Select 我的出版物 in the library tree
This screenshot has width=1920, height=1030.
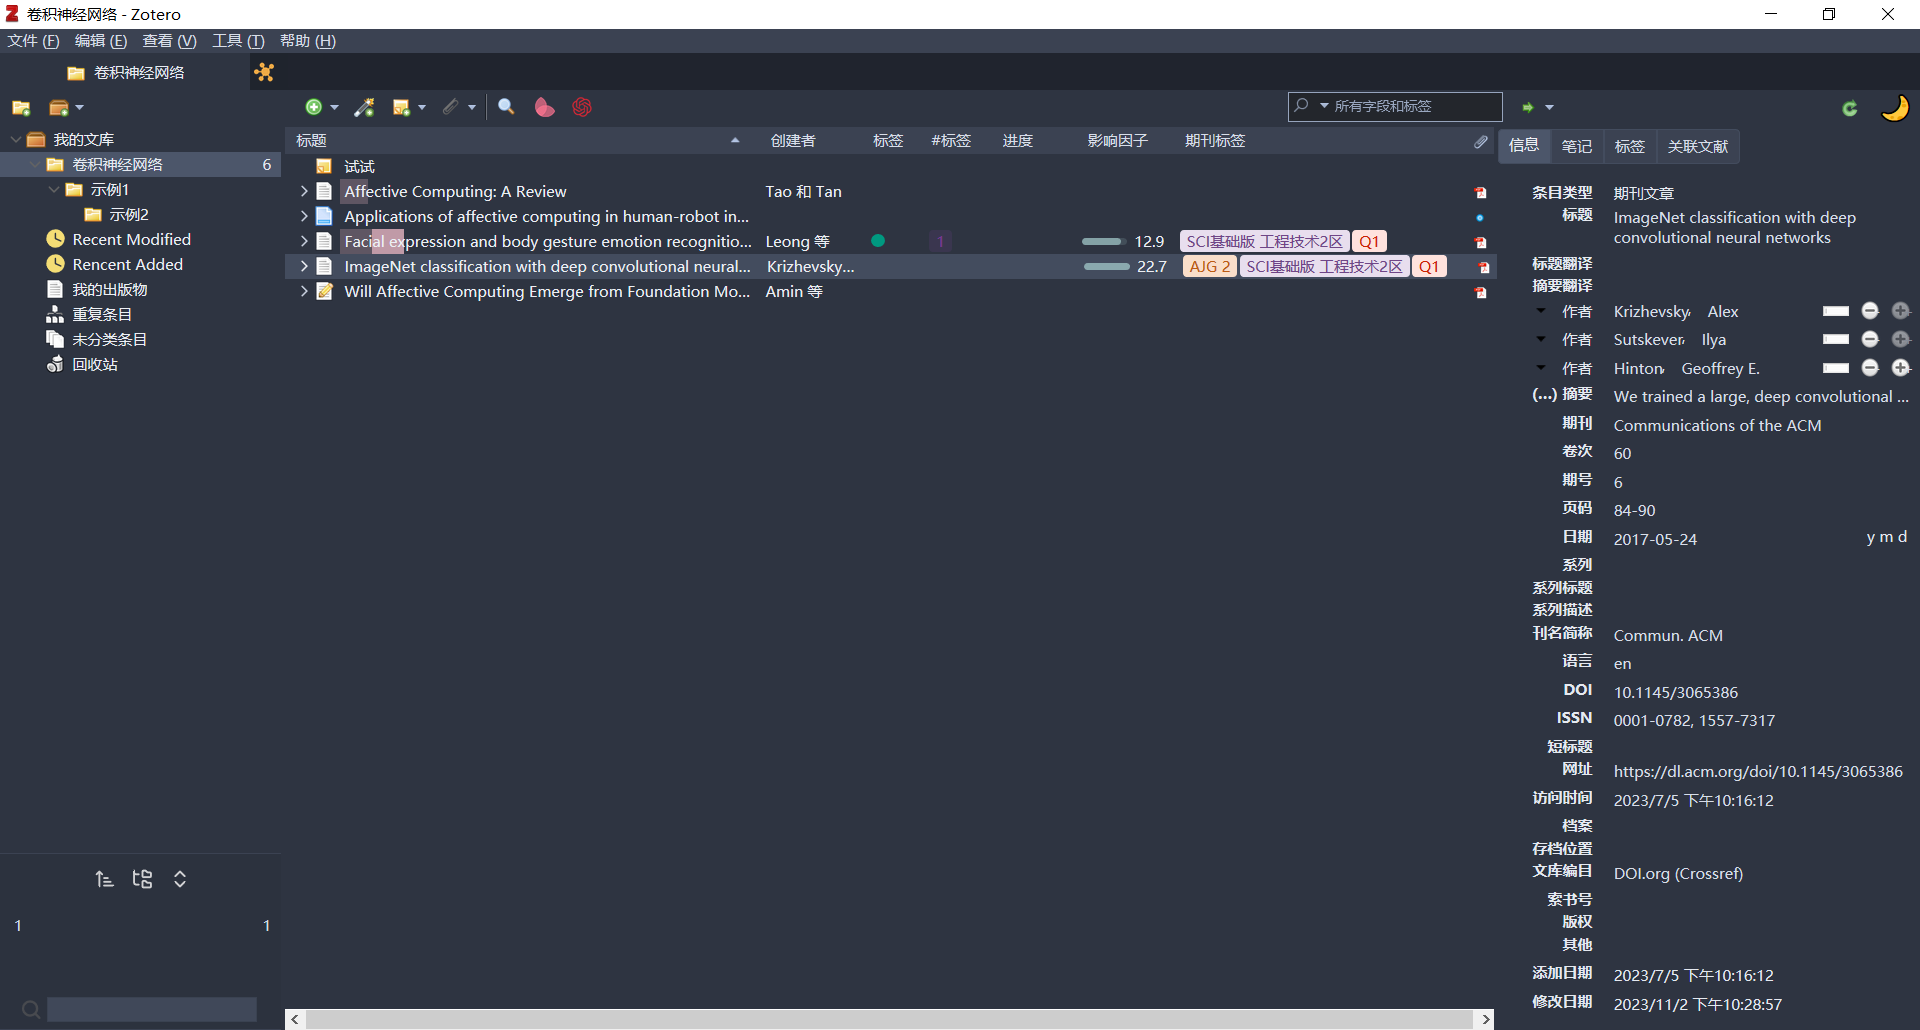(109, 289)
